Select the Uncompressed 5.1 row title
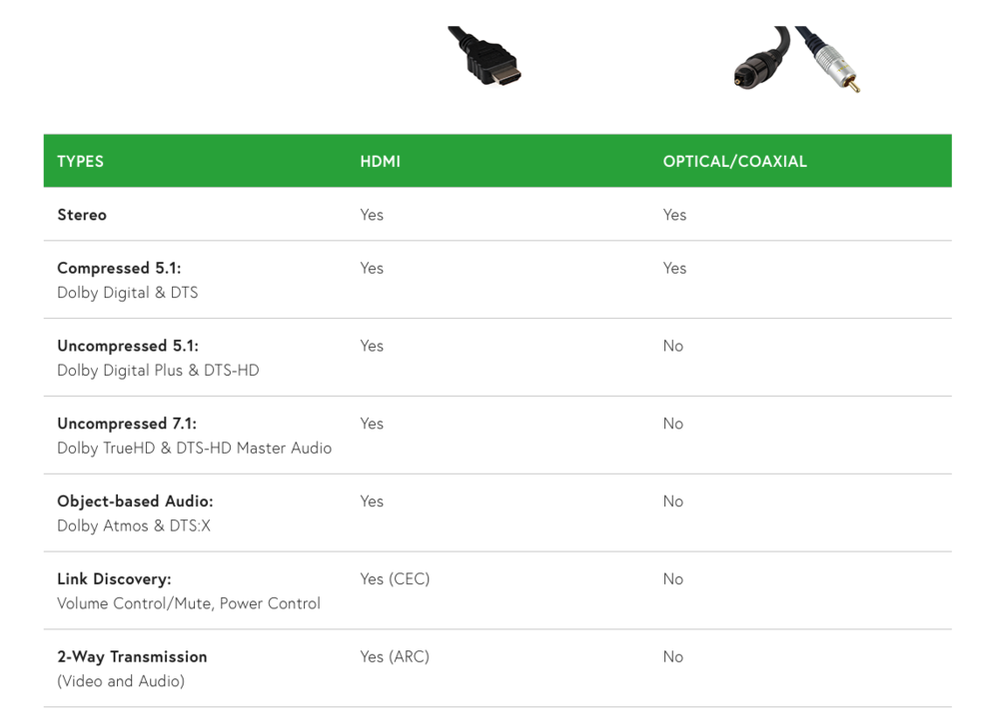The height and width of the screenshot is (708, 999). coord(127,346)
